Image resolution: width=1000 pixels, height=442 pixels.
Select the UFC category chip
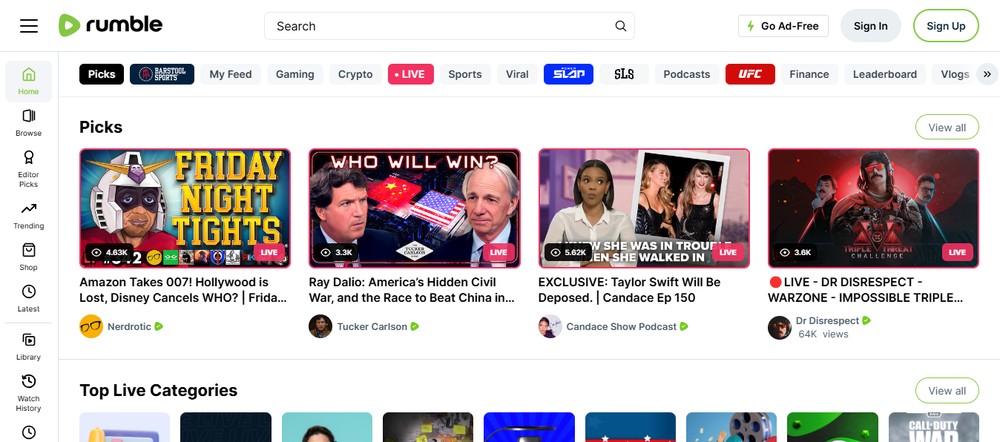pos(750,74)
